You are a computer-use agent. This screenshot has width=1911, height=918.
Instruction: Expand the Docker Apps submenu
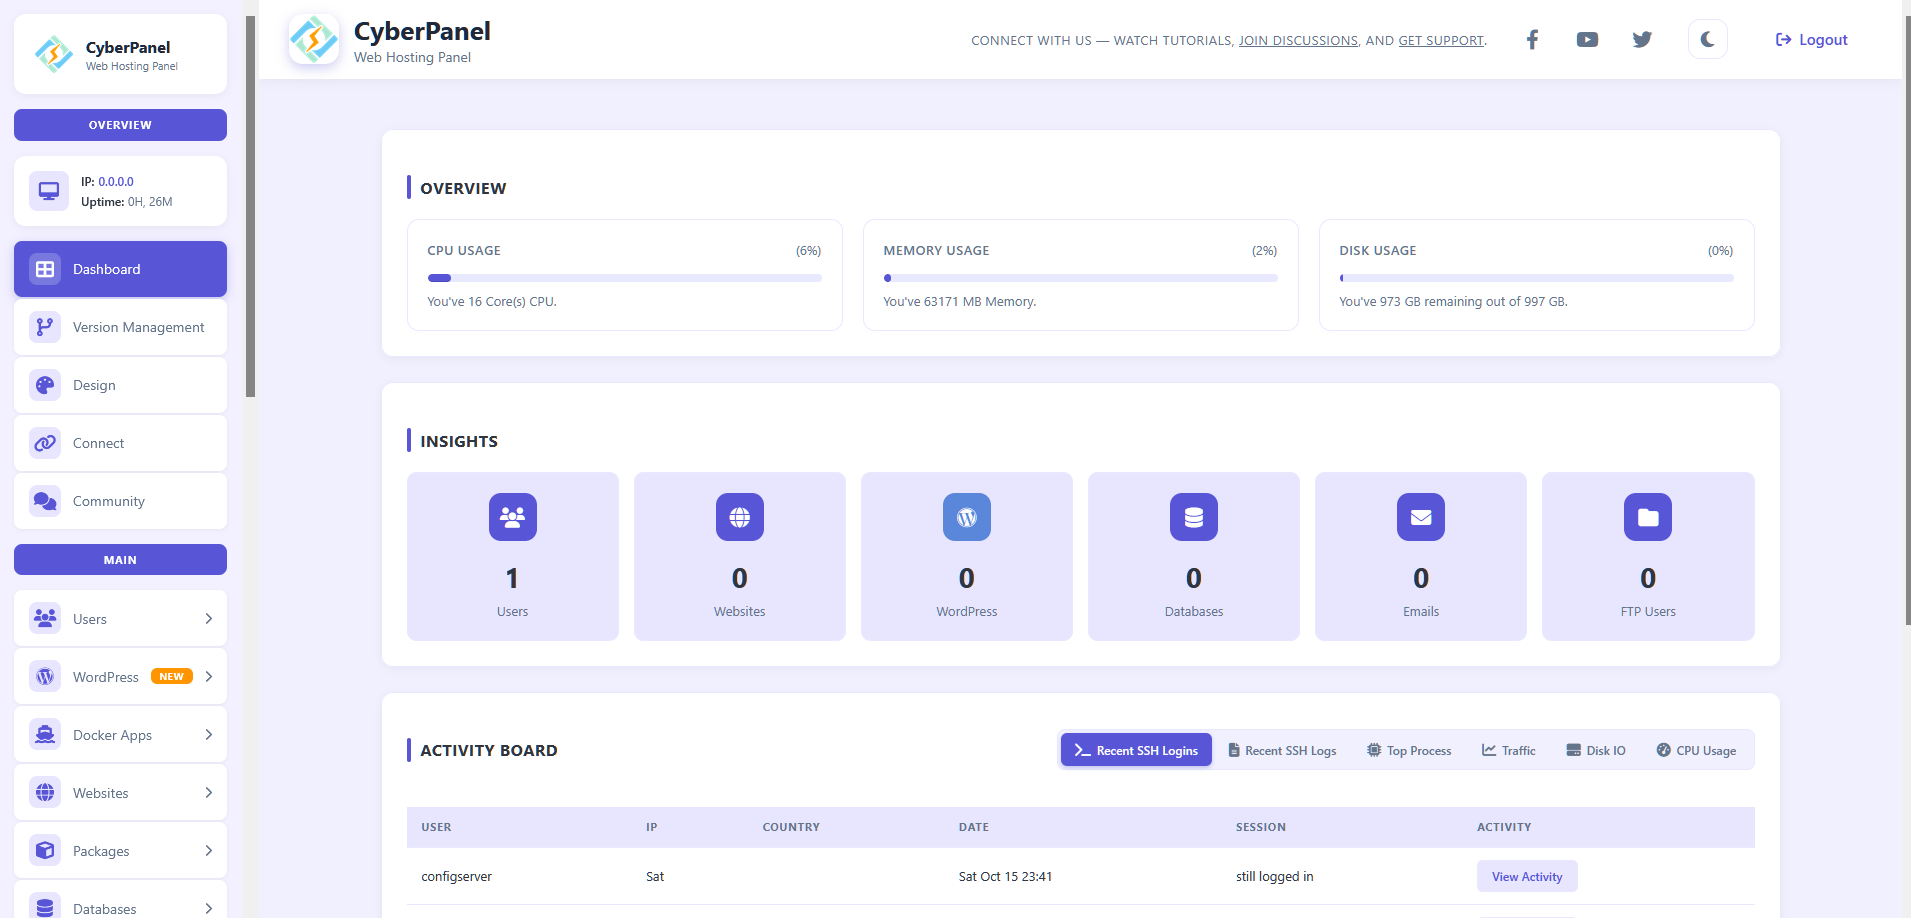[120, 735]
